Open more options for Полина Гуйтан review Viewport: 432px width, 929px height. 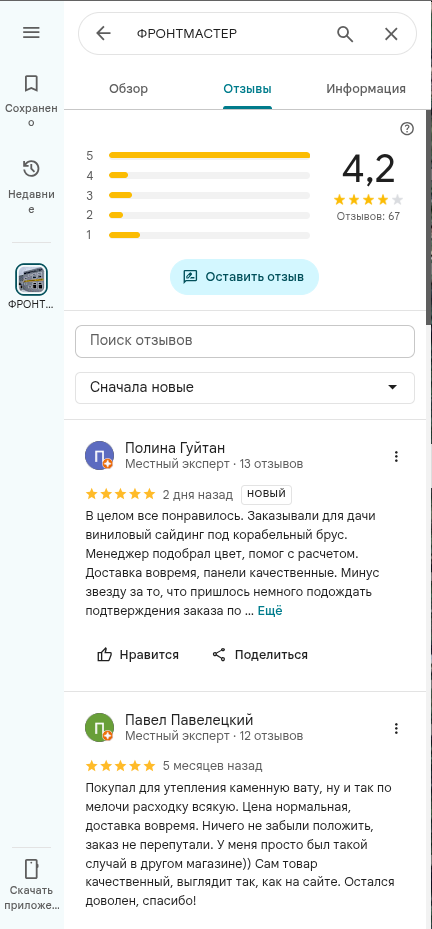[396, 456]
